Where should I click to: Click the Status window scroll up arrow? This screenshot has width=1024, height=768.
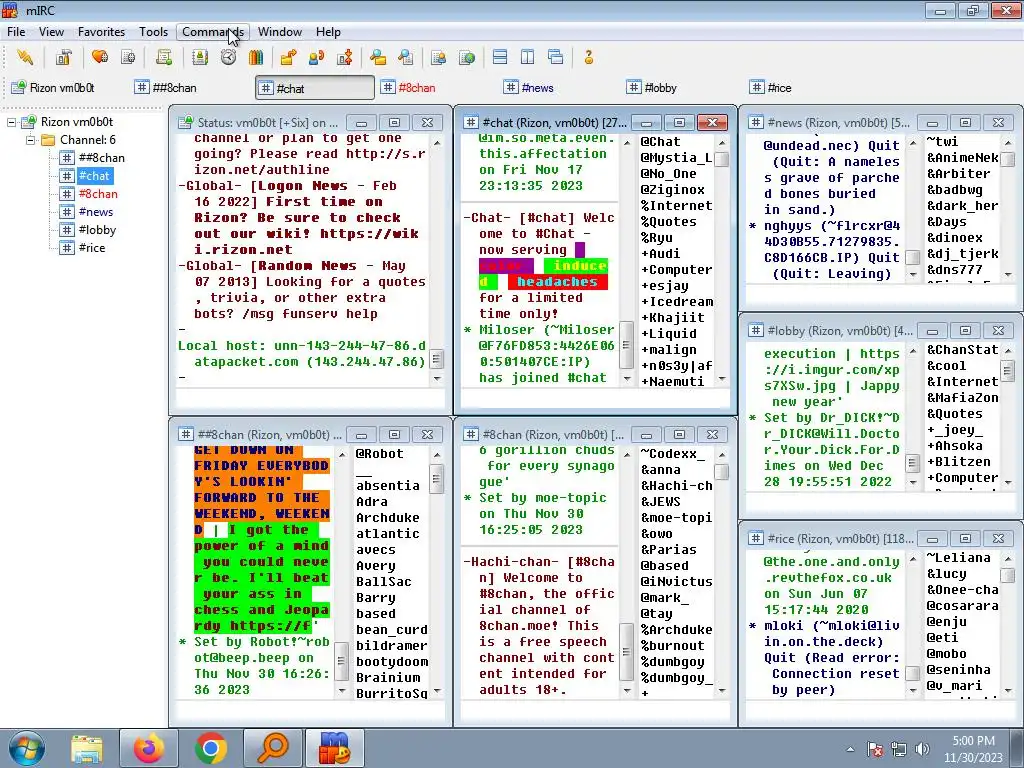(x=437, y=142)
